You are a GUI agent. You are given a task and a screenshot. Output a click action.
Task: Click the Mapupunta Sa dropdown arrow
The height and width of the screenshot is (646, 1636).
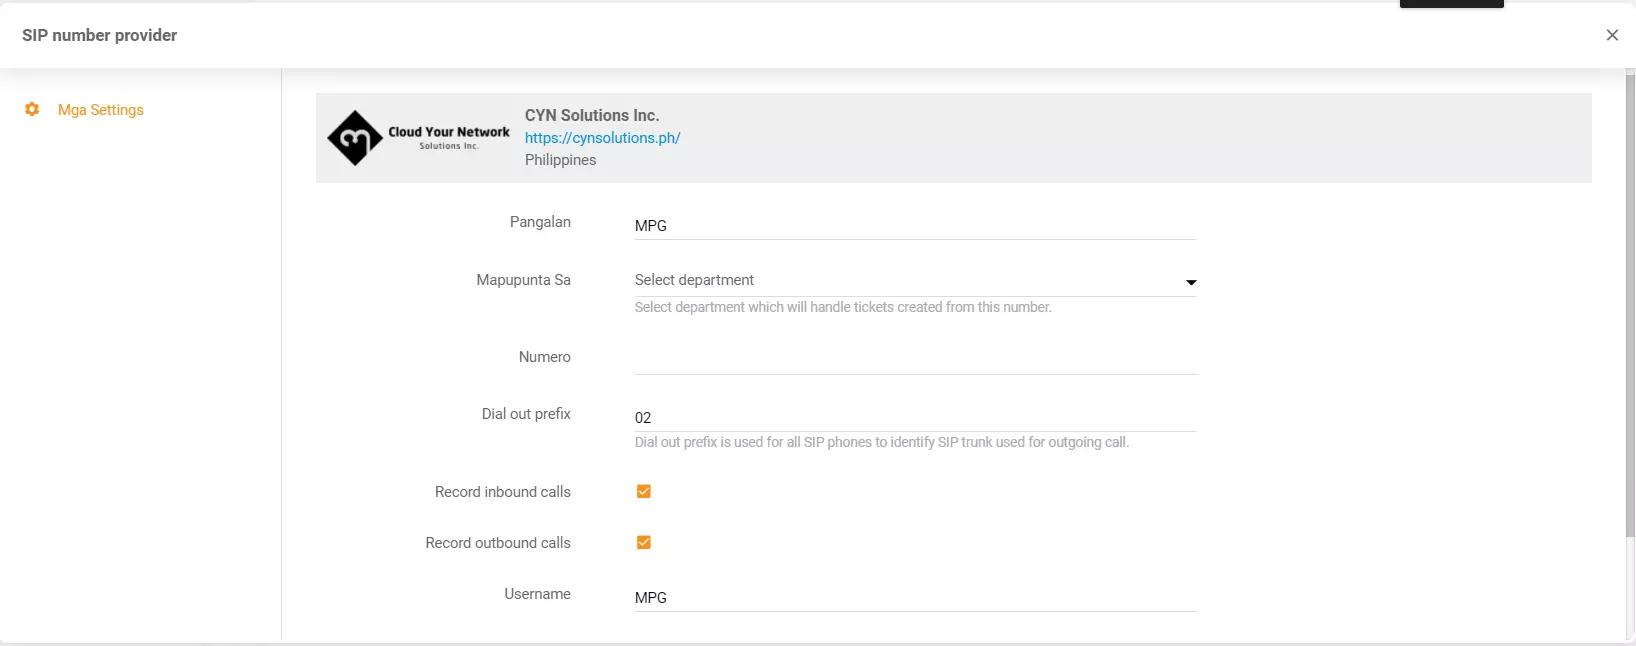pos(1190,282)
